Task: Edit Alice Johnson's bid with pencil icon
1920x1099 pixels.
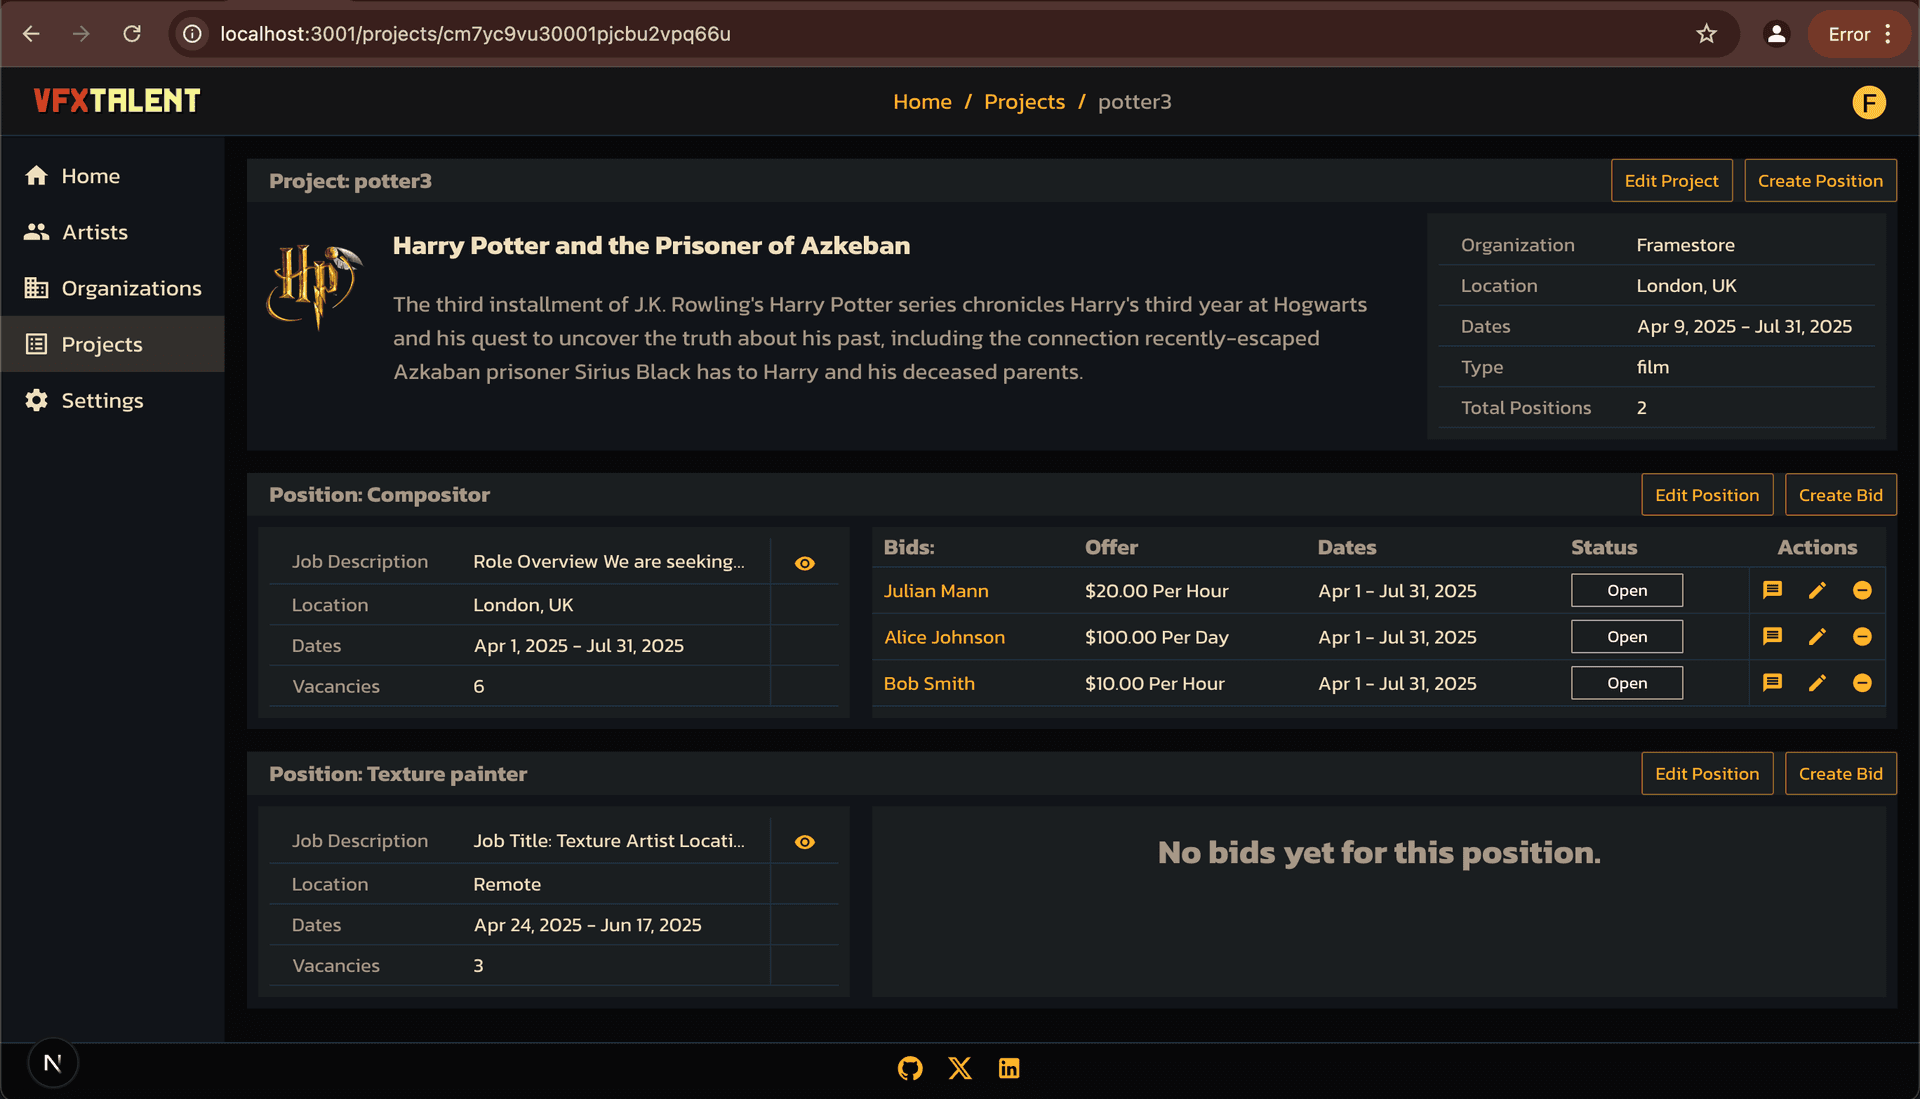Action: (1817, 636)
